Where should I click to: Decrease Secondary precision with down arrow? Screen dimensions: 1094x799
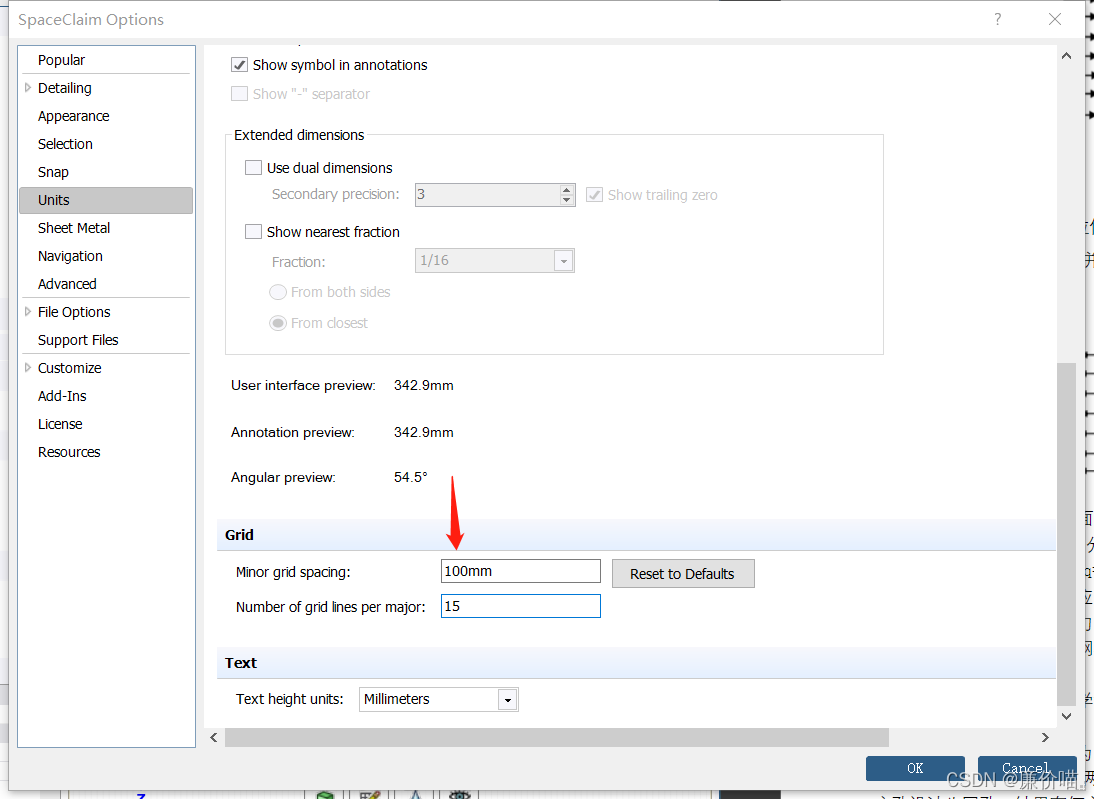click(567, 200)
